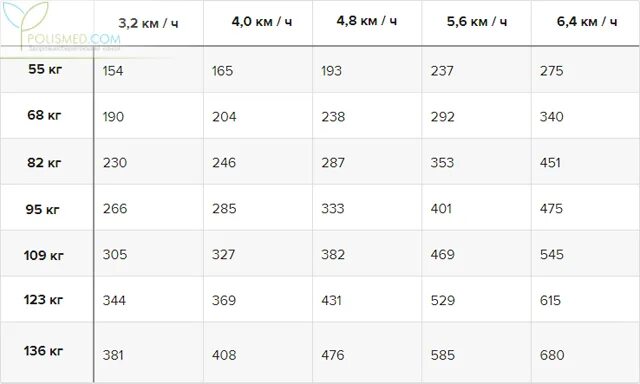
Task: Click the 109 кг row label
Action: coord(44,255)
